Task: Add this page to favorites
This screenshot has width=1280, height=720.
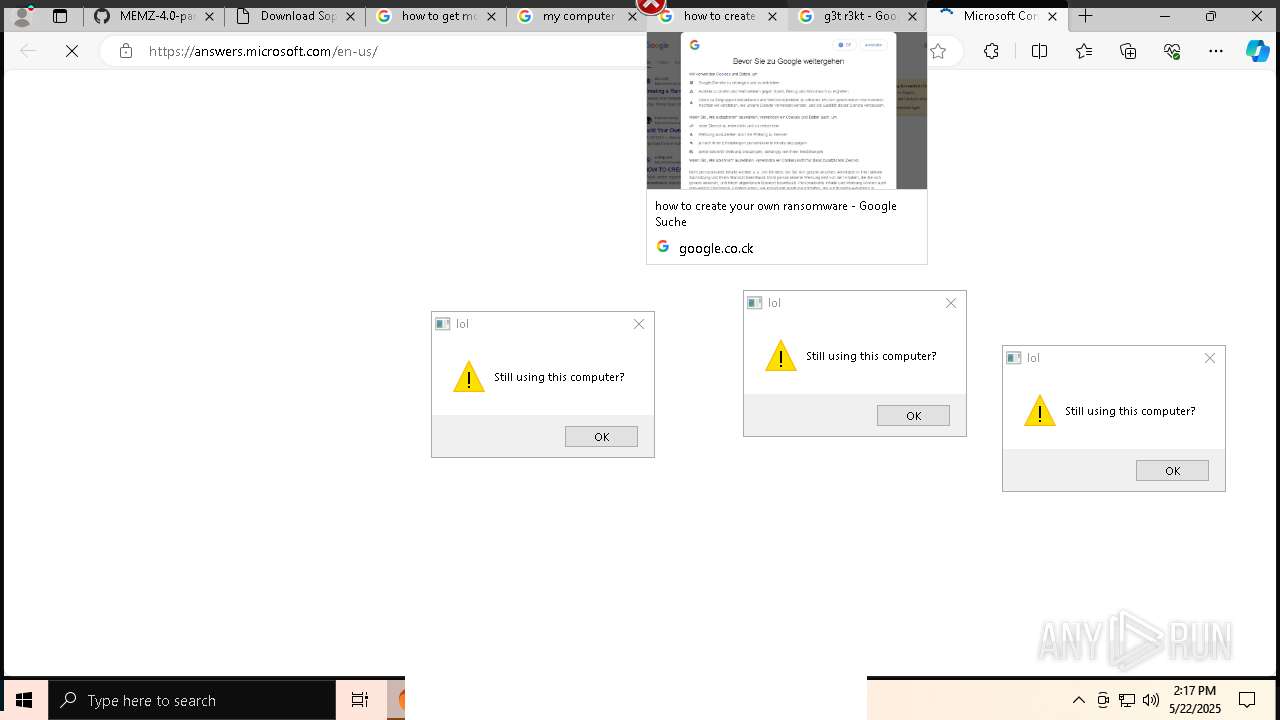Action: 938,51
